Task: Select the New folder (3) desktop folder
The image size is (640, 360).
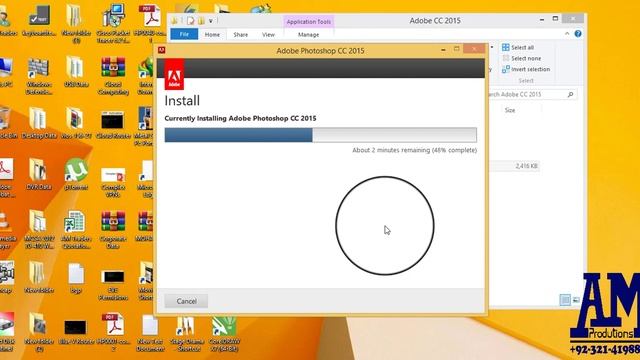Action: tap(76, 23)
